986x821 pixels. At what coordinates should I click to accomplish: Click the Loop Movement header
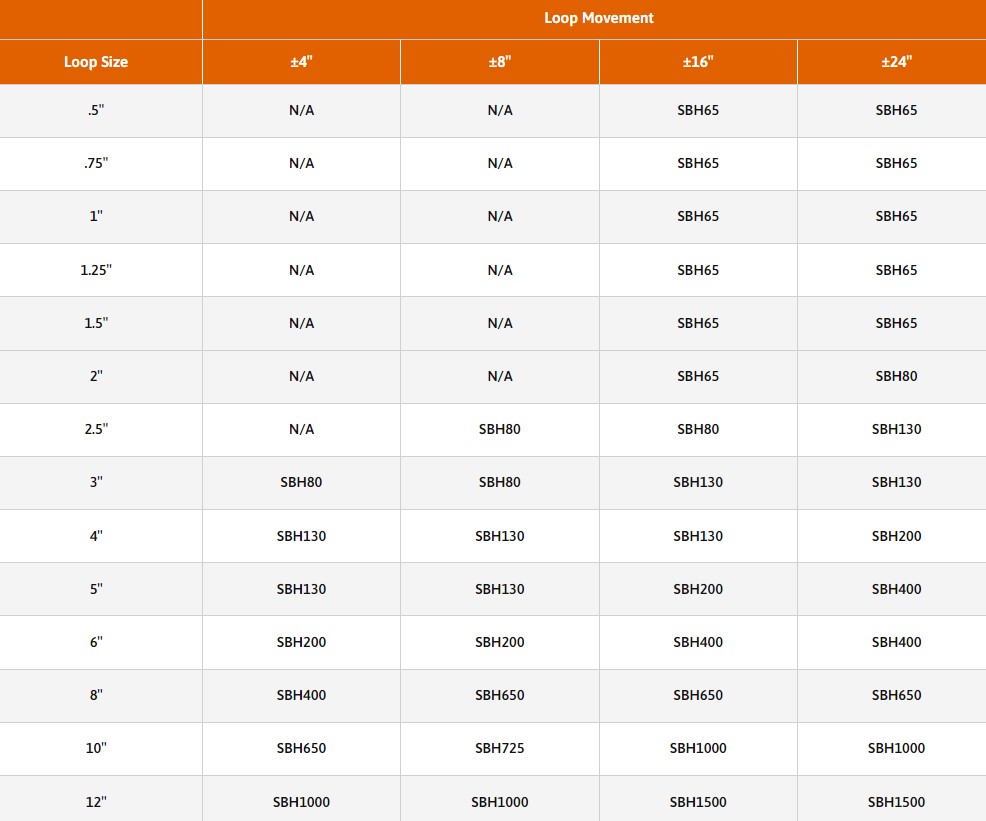point(599,18)
